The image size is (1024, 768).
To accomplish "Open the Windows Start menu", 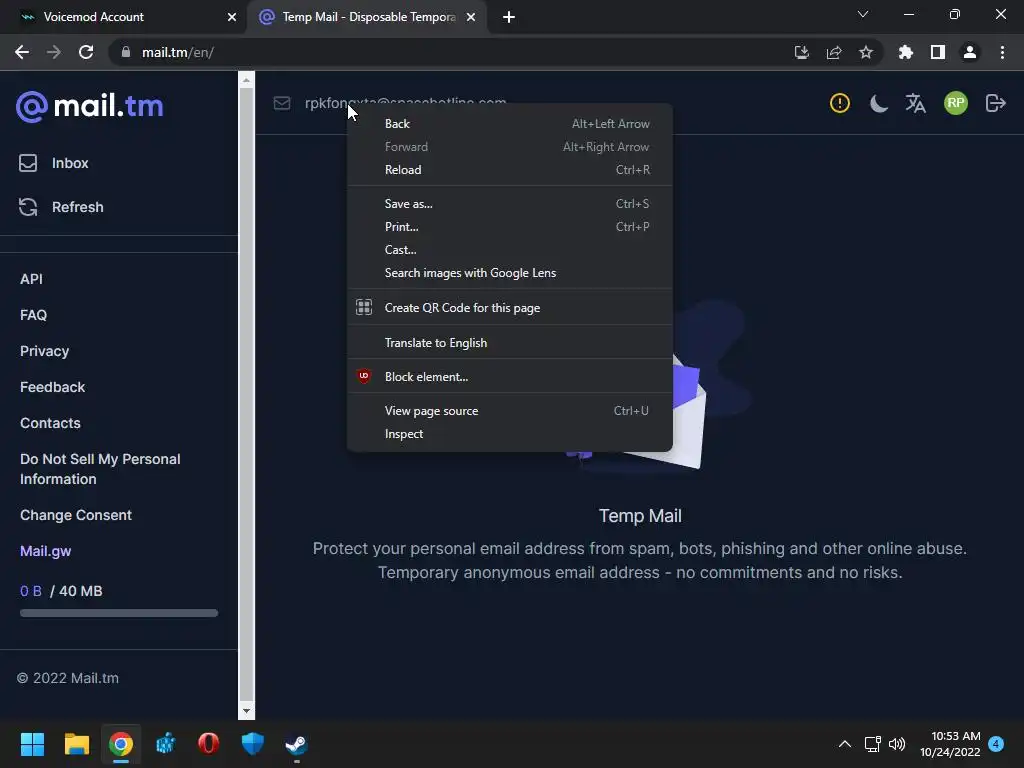I will [x=32, y=744].
